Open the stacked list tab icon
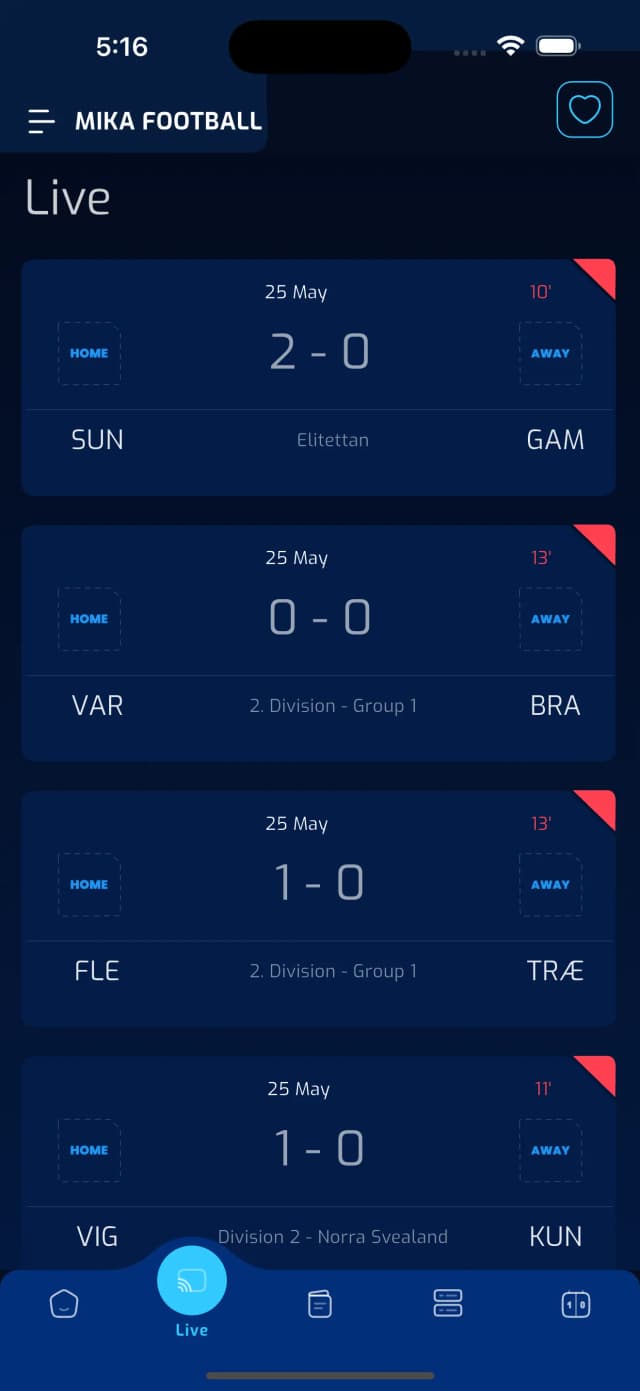640x1391 pixels. click(x=447, y=1302)
